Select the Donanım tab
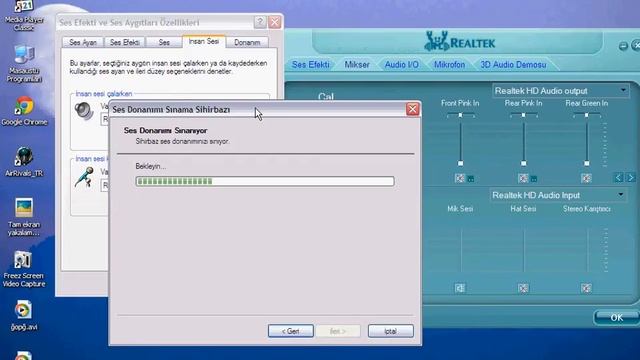 (x=247, y=42)
